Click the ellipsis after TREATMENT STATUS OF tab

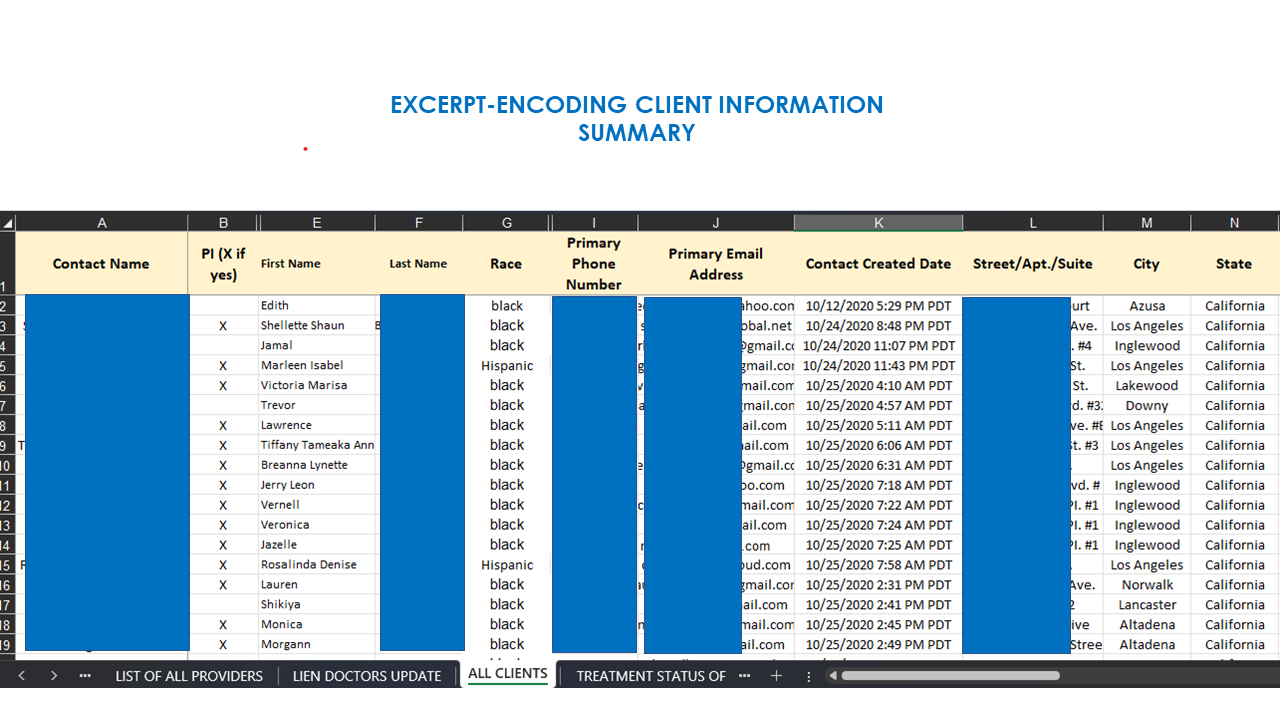point(745,676)
